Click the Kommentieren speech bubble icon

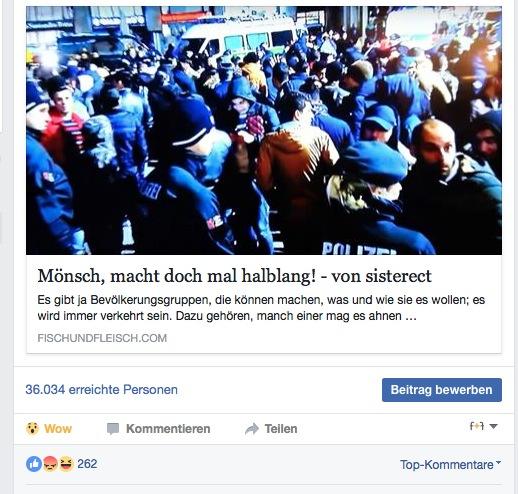click(x=113, y=429)
